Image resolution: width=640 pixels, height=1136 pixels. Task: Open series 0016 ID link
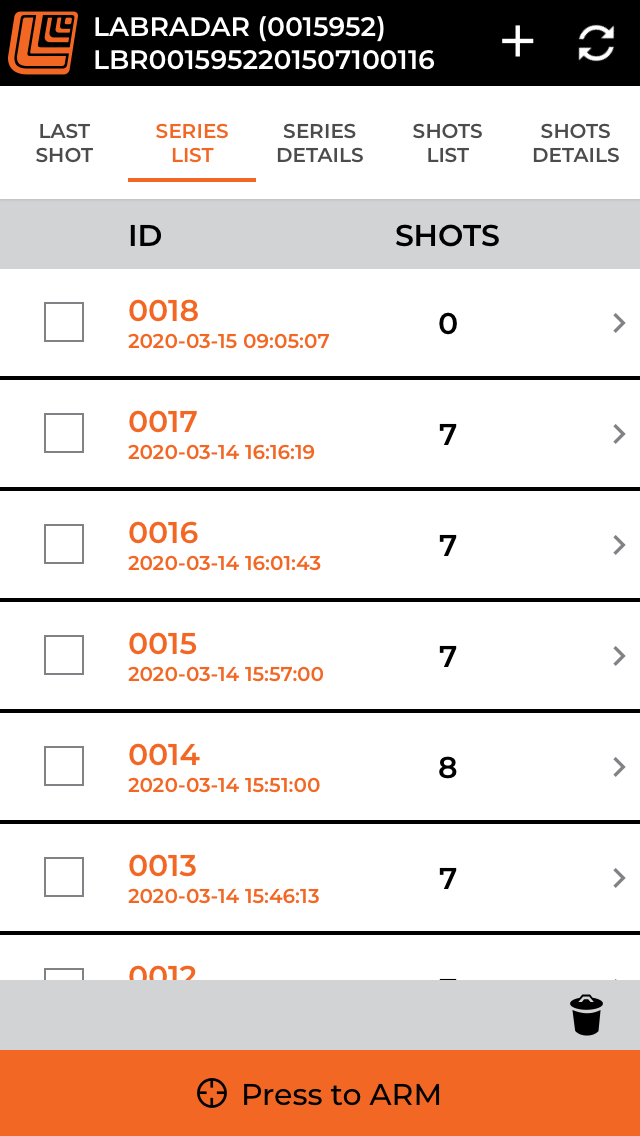point(163,532)
